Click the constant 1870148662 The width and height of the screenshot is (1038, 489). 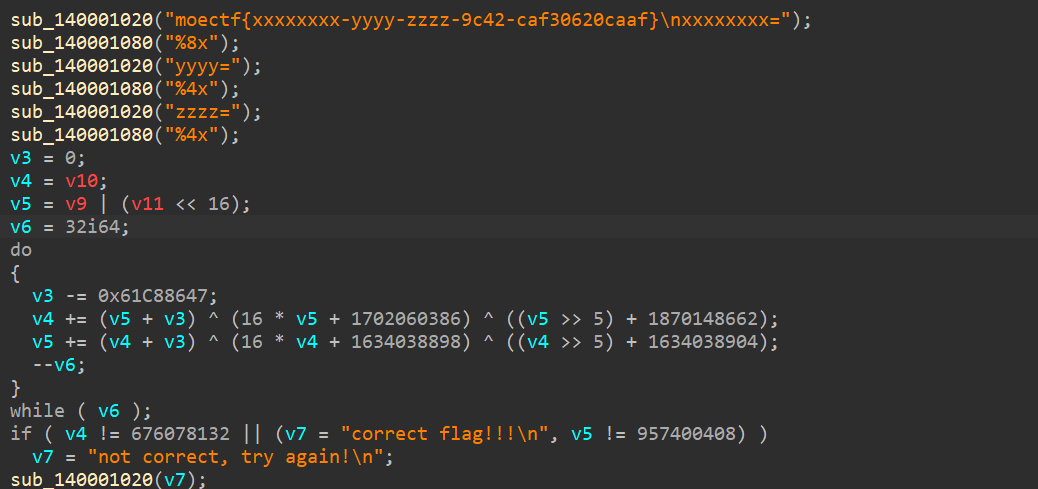703,319
